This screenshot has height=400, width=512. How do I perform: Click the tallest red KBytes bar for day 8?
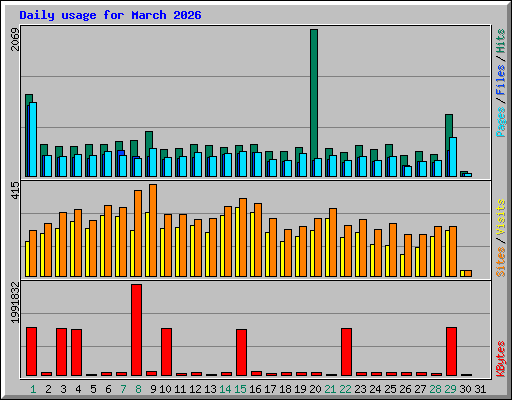(136, 330)
